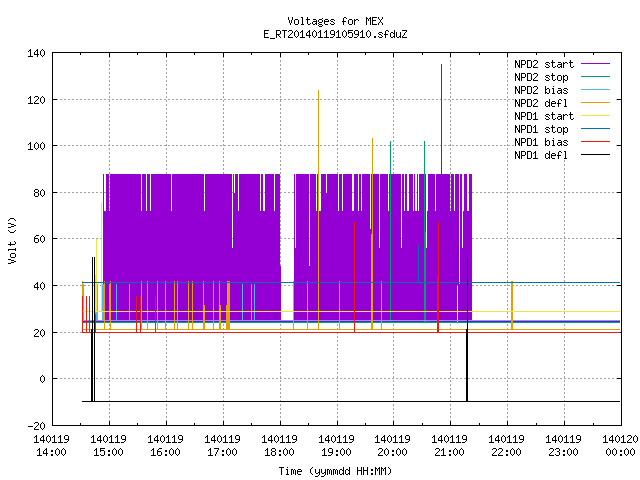Click the 'NPD2 defl' legend label
The width and height of the screenshot is (640, 480).
(x=541, y=103)
